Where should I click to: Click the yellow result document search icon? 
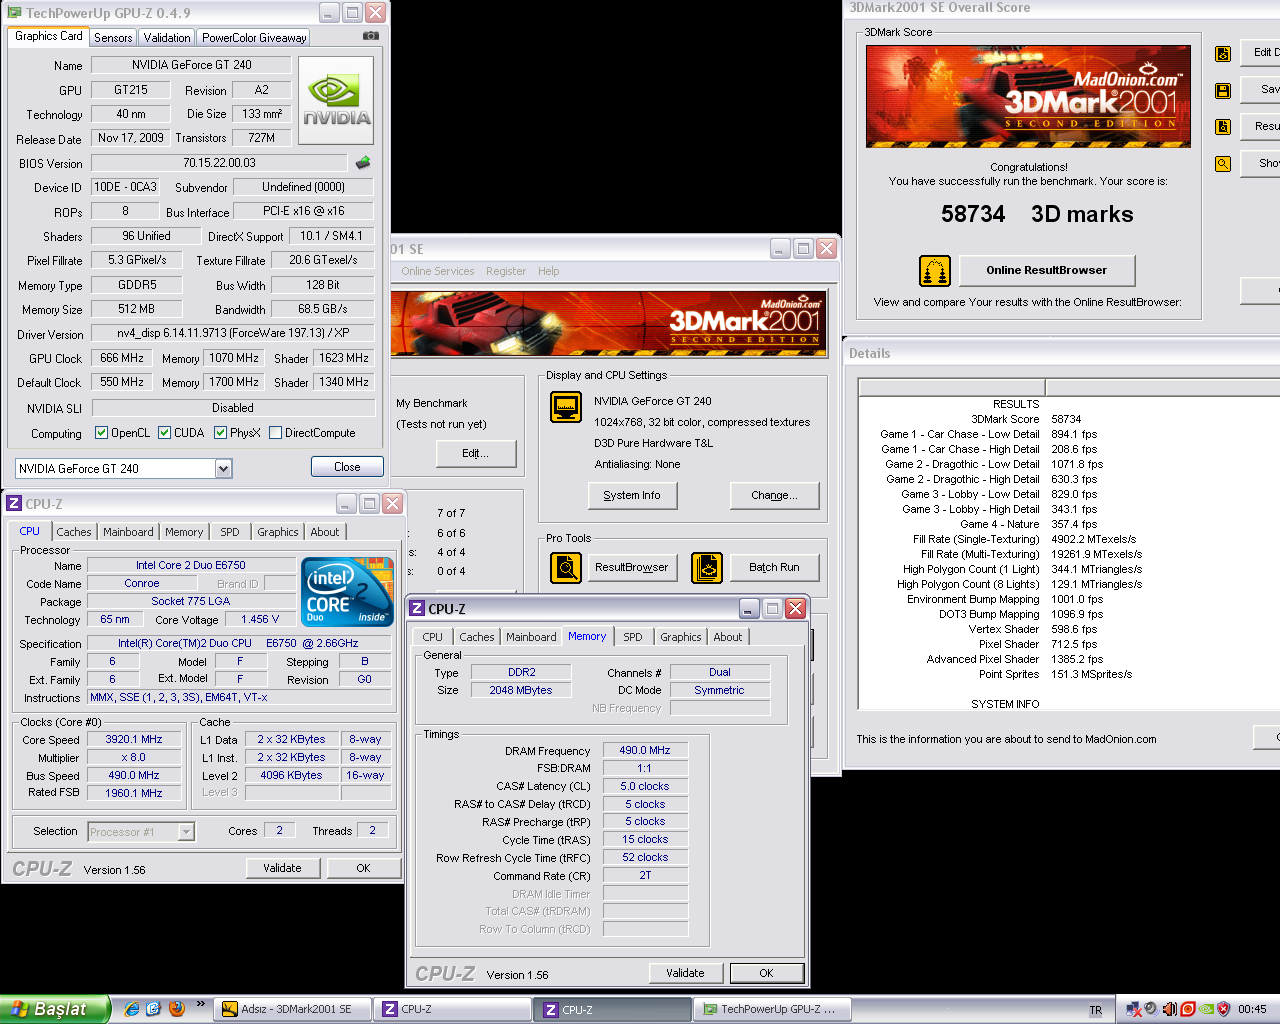pyautogui.click(x=1222, y=127)
